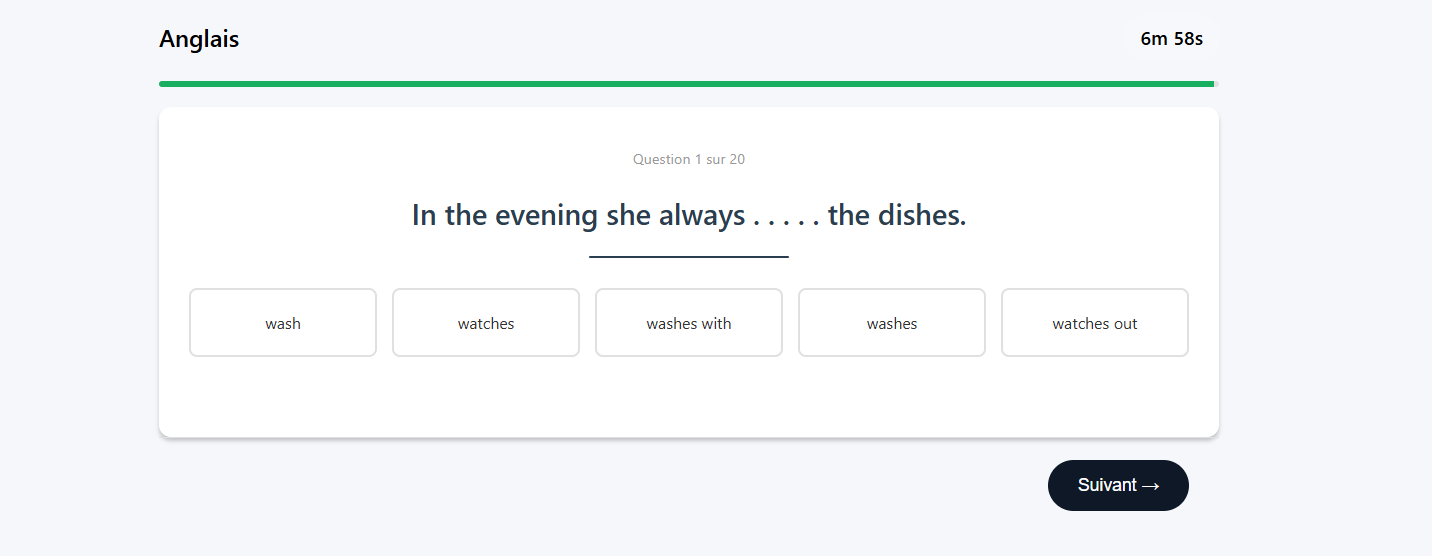Go to next question with Suivant
This screenshot has width=1432, height=556.
tap(1106, 485)
